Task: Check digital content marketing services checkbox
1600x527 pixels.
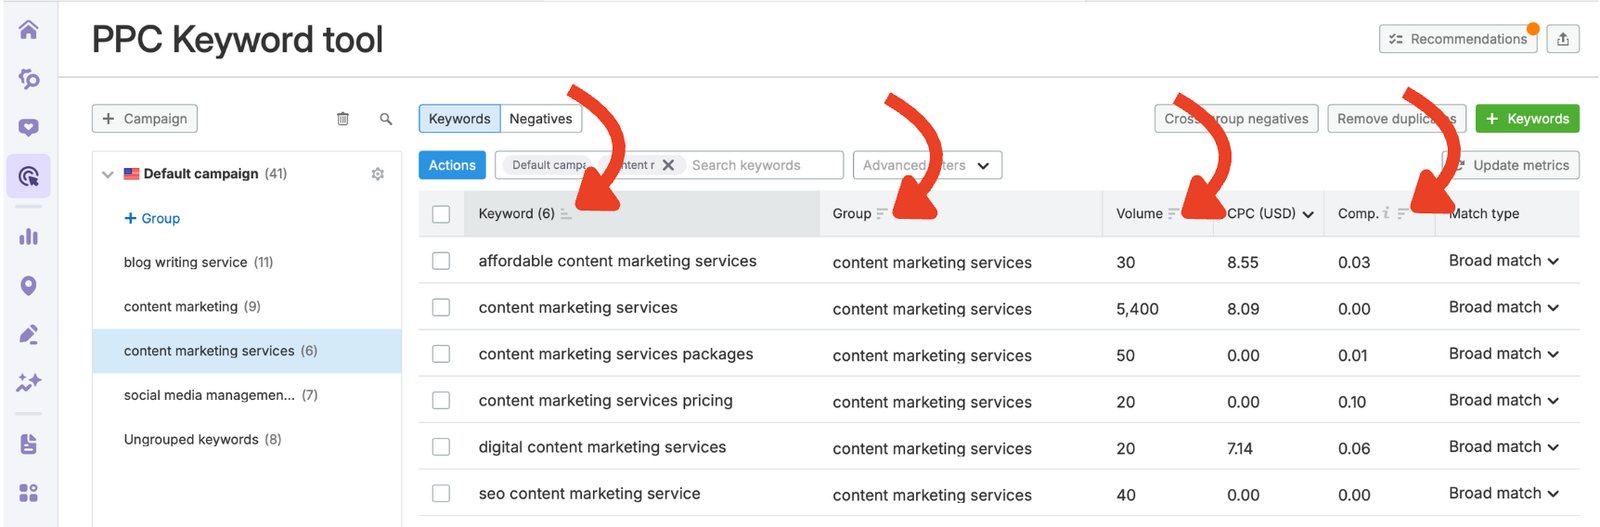Action: tap(441, 447)
